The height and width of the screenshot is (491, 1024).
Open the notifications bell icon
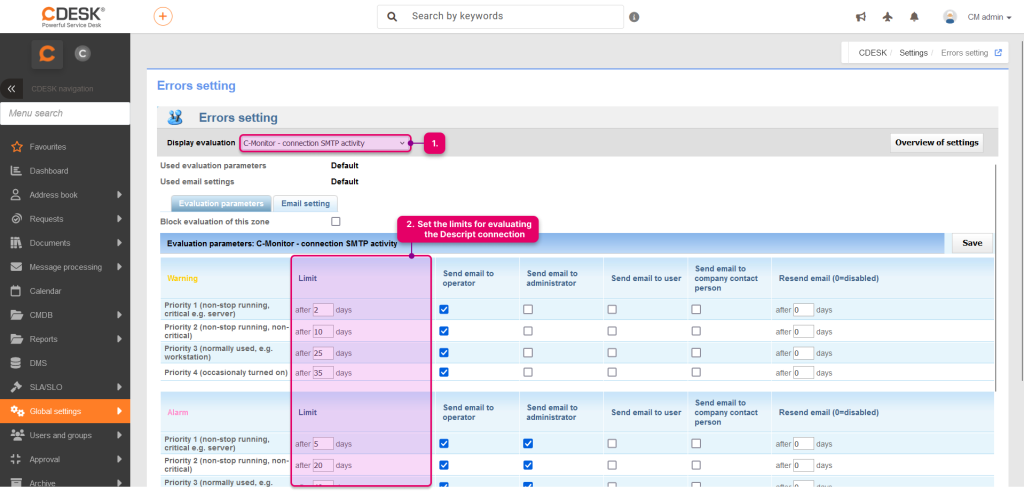[914, 18]
